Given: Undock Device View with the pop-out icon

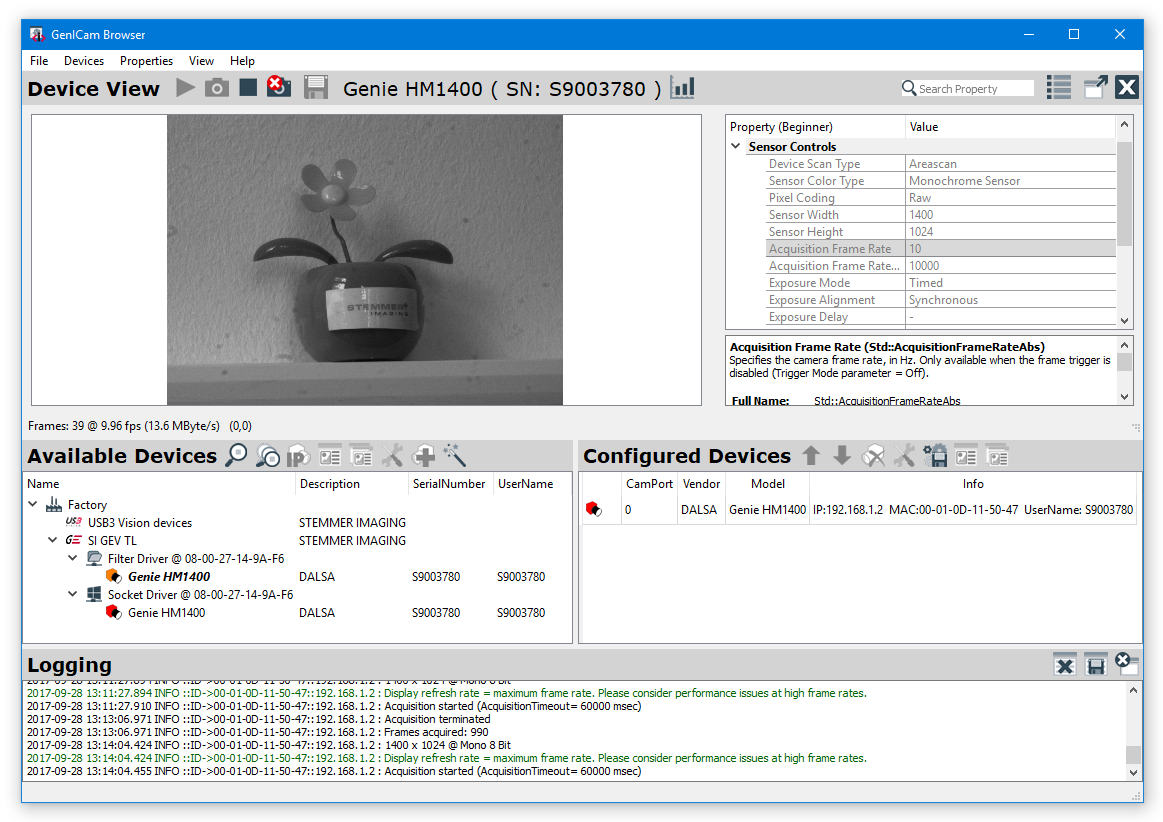Looking at the screenshot, I should (1095, 88).
